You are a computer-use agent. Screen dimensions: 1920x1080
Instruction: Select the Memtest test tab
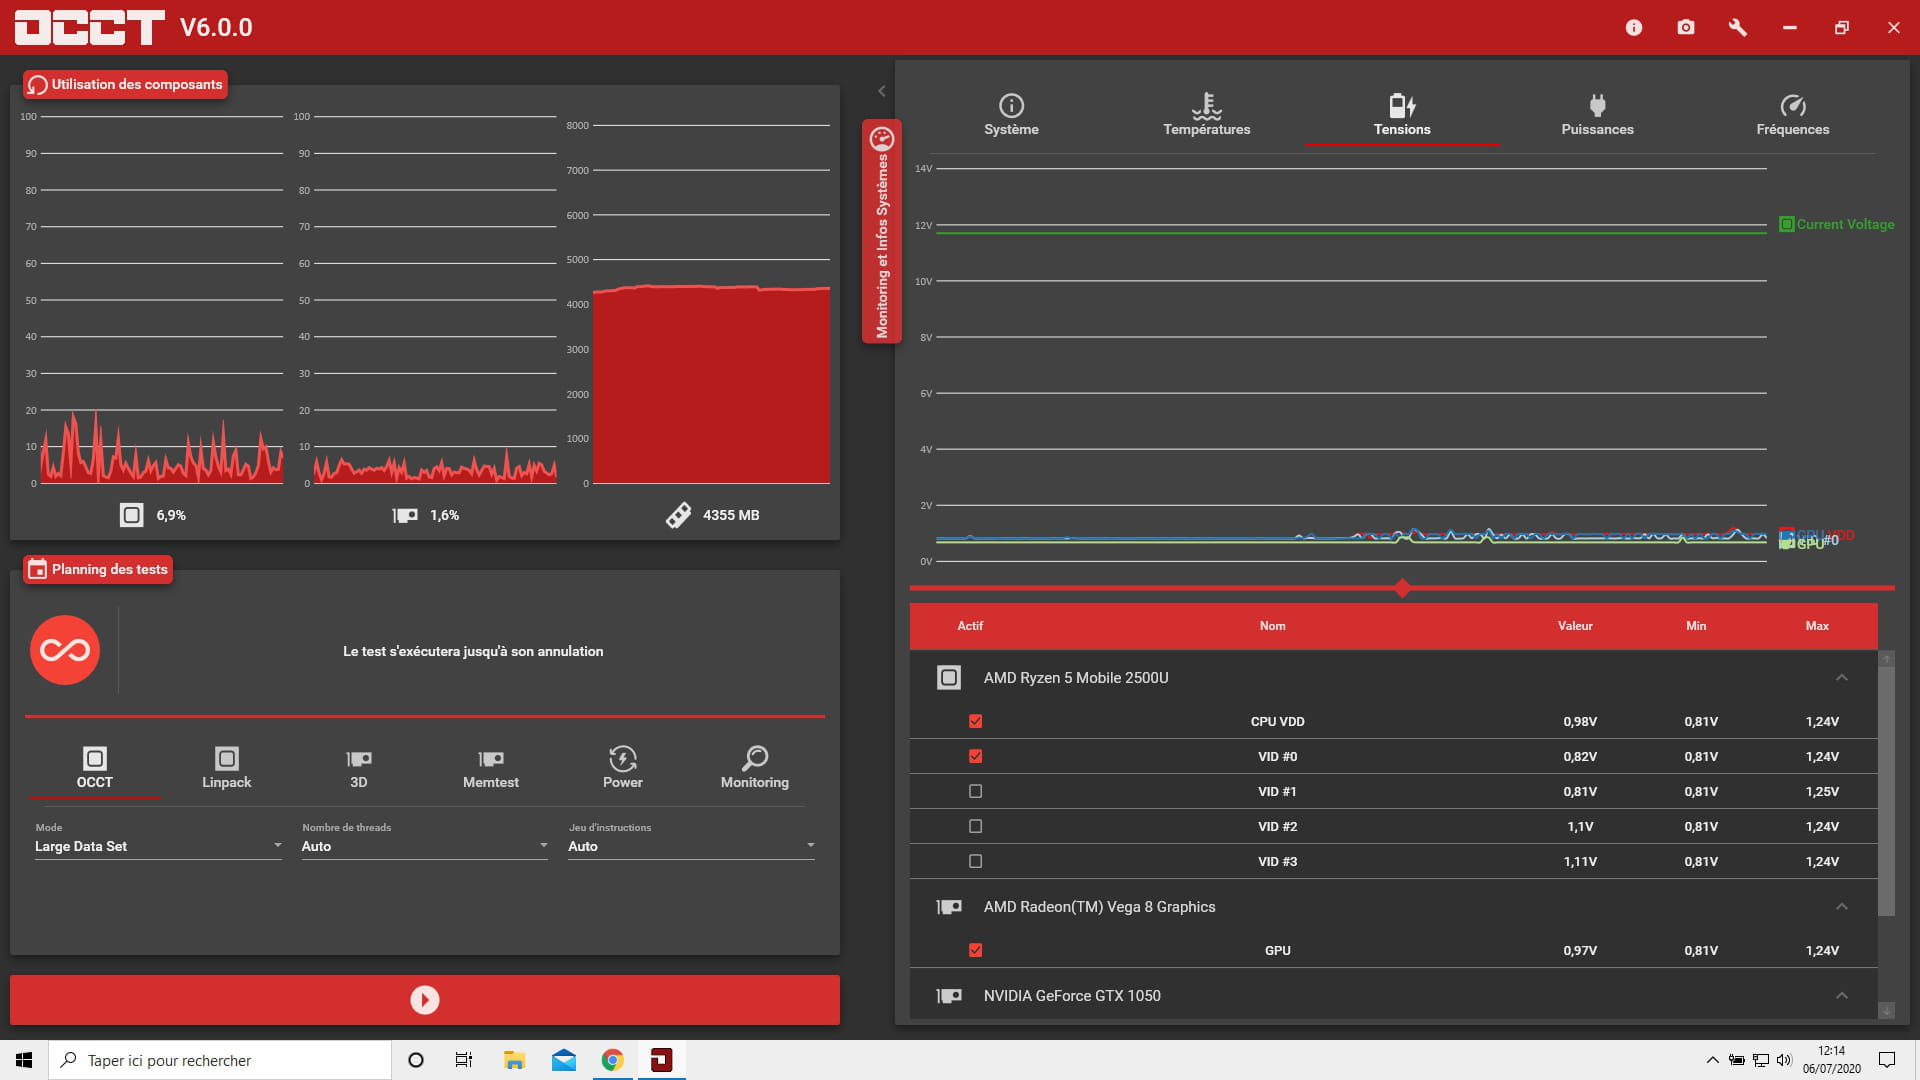(491, 768)
